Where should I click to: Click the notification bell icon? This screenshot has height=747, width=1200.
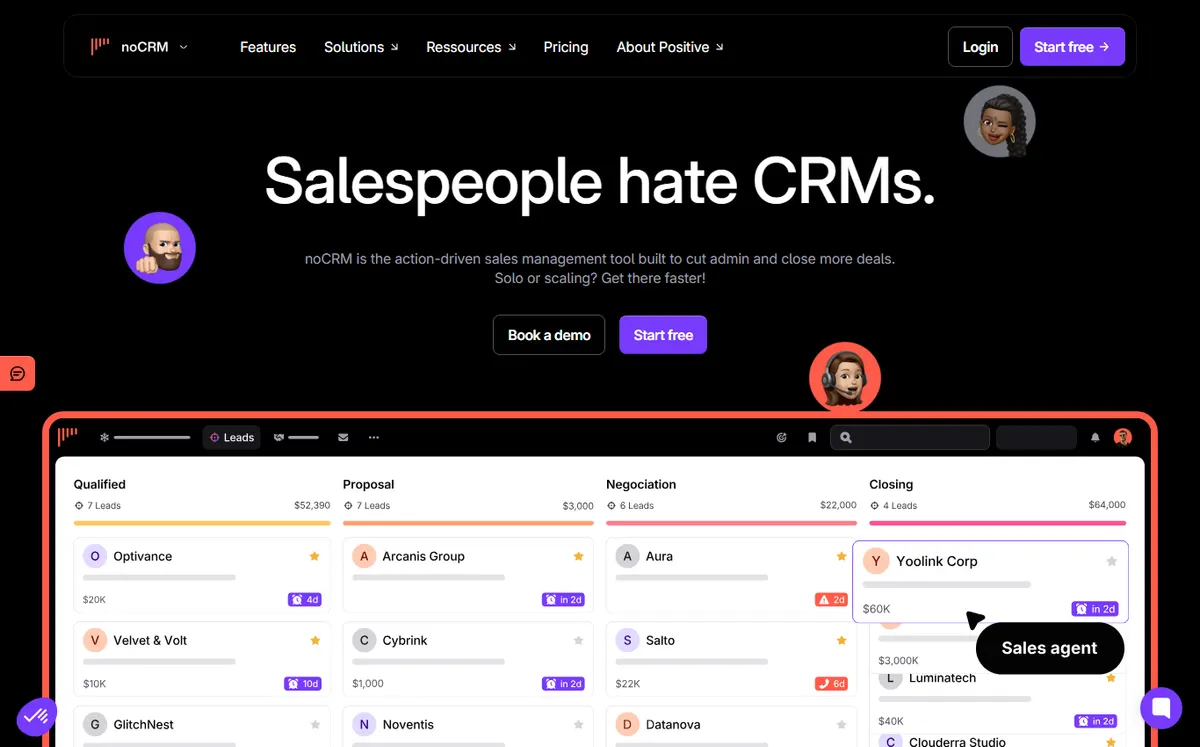(1095, 437)
